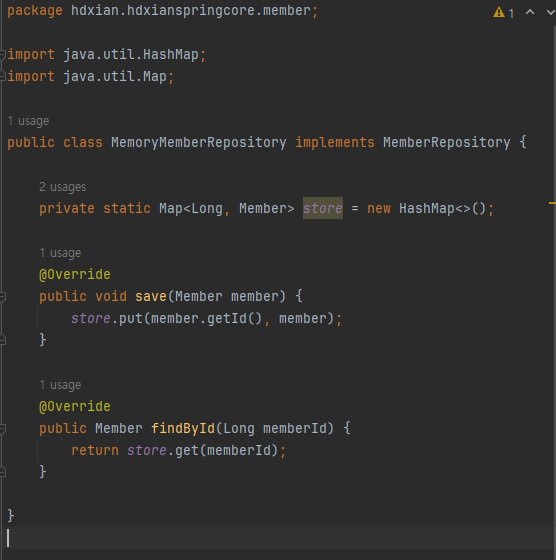Click the findById method name
Viewport: 556px width, 560px height.
pos(183,428)
